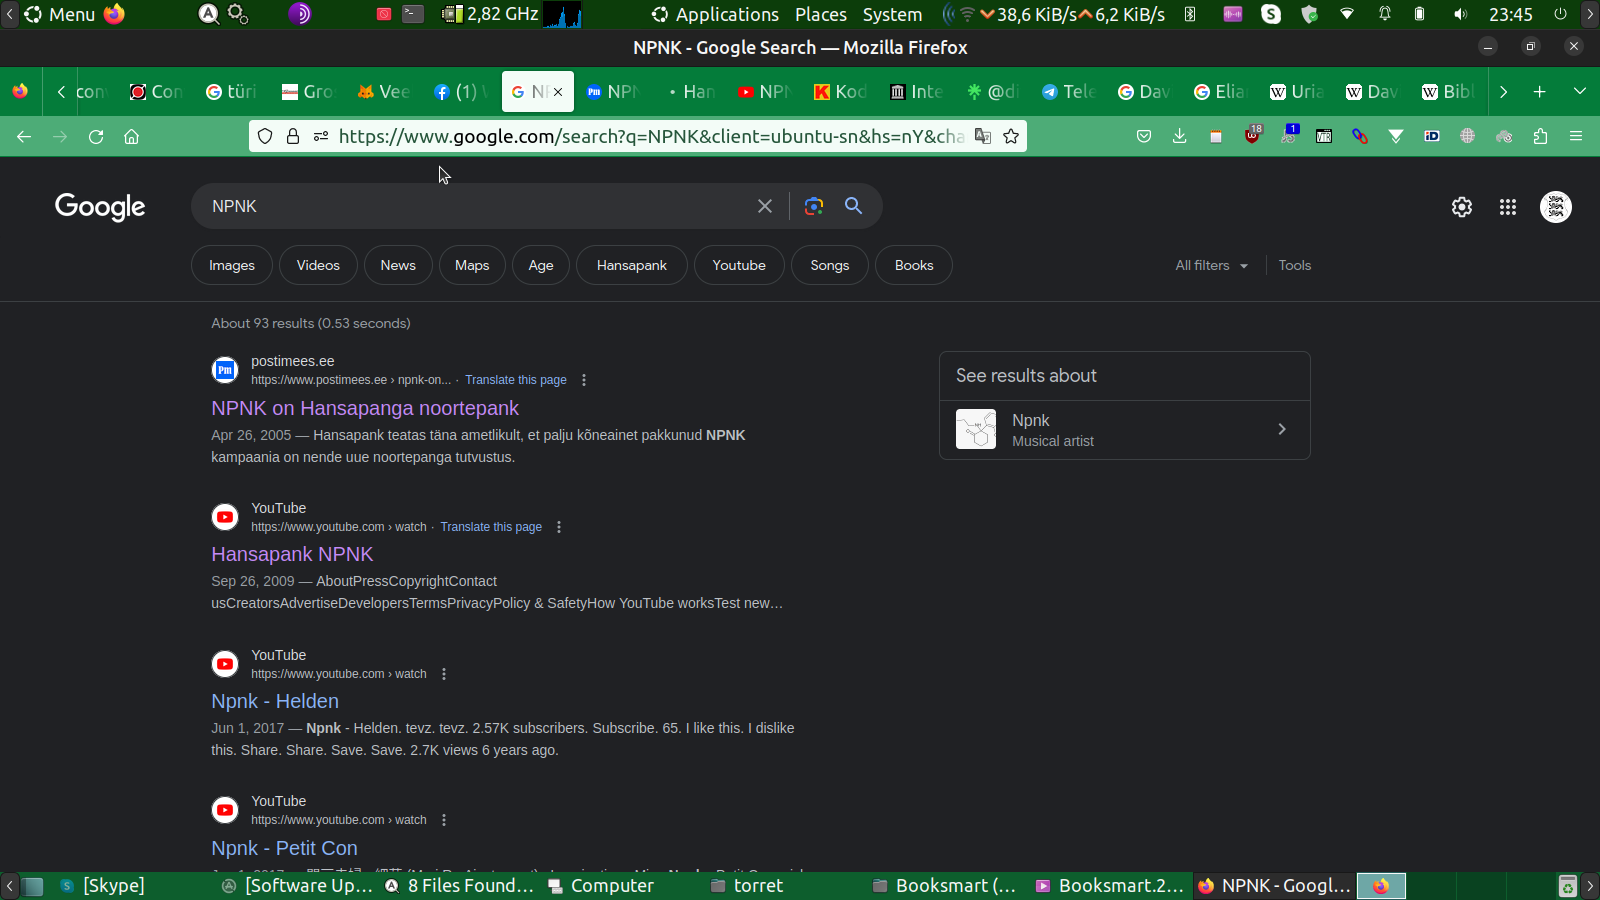Bookmark this page with the star
1600x900 pixels.
tap(1011, 137)
